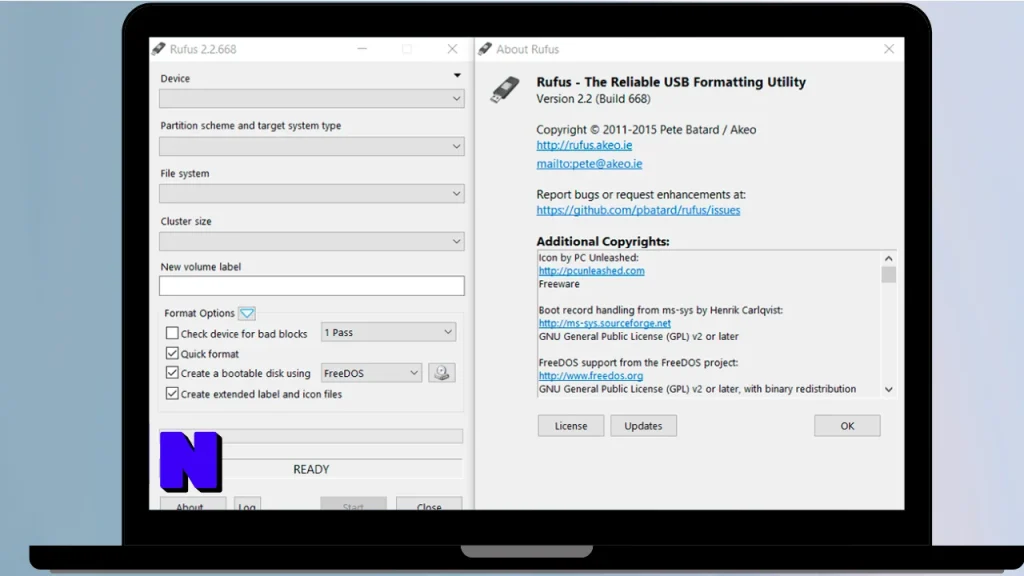1024x576 pixels.
Task: Click 'FreeDOS support from the FreeDOS project' line
Action: (638, 362)
